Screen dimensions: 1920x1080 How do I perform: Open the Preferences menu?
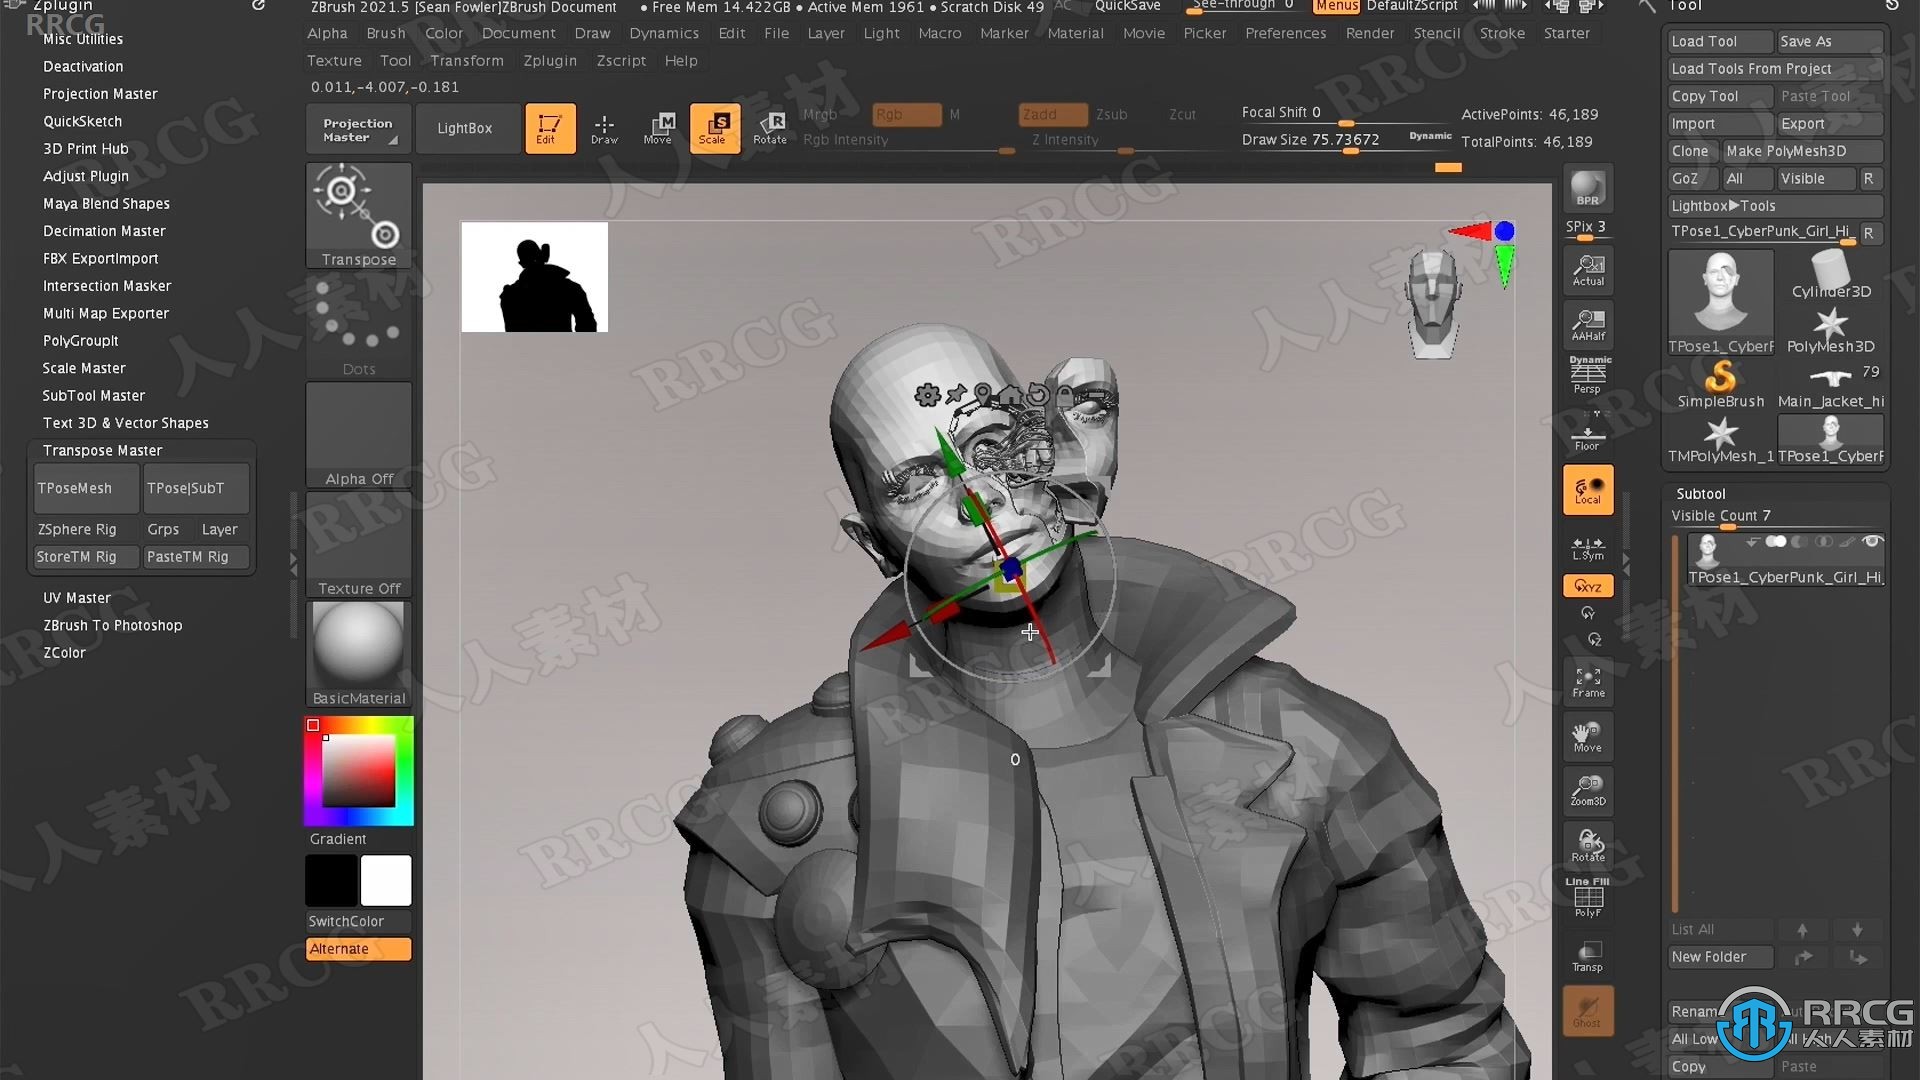click(1286, 33)
